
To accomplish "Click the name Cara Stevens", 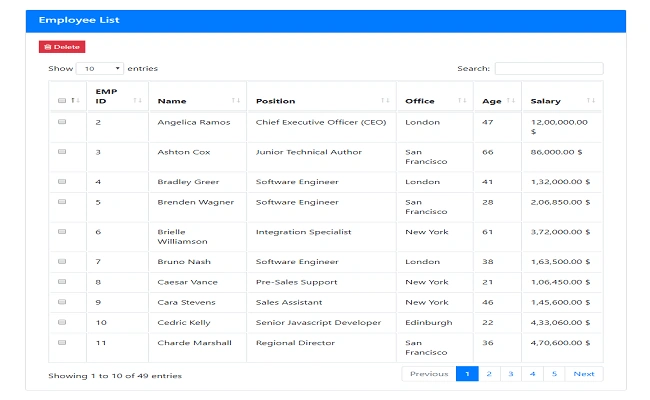I will tap(186, 303).
